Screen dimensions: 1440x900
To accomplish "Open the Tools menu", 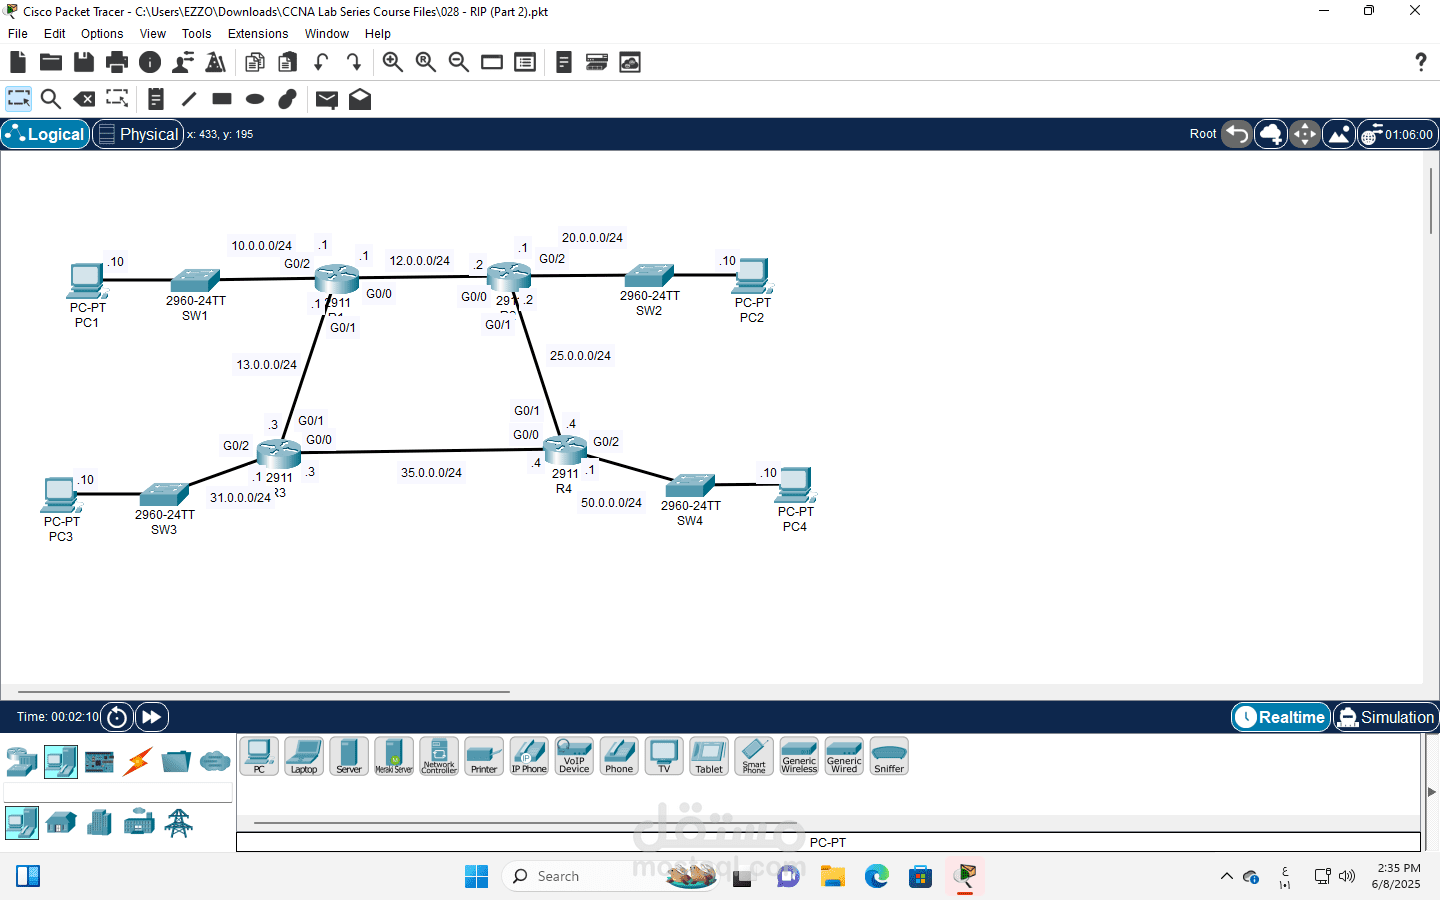I will (x=197, y=33).
